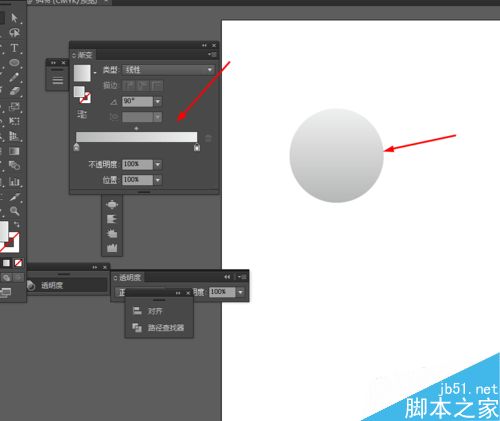Click the Reverse Gradient icon

[x=82, y=115]
